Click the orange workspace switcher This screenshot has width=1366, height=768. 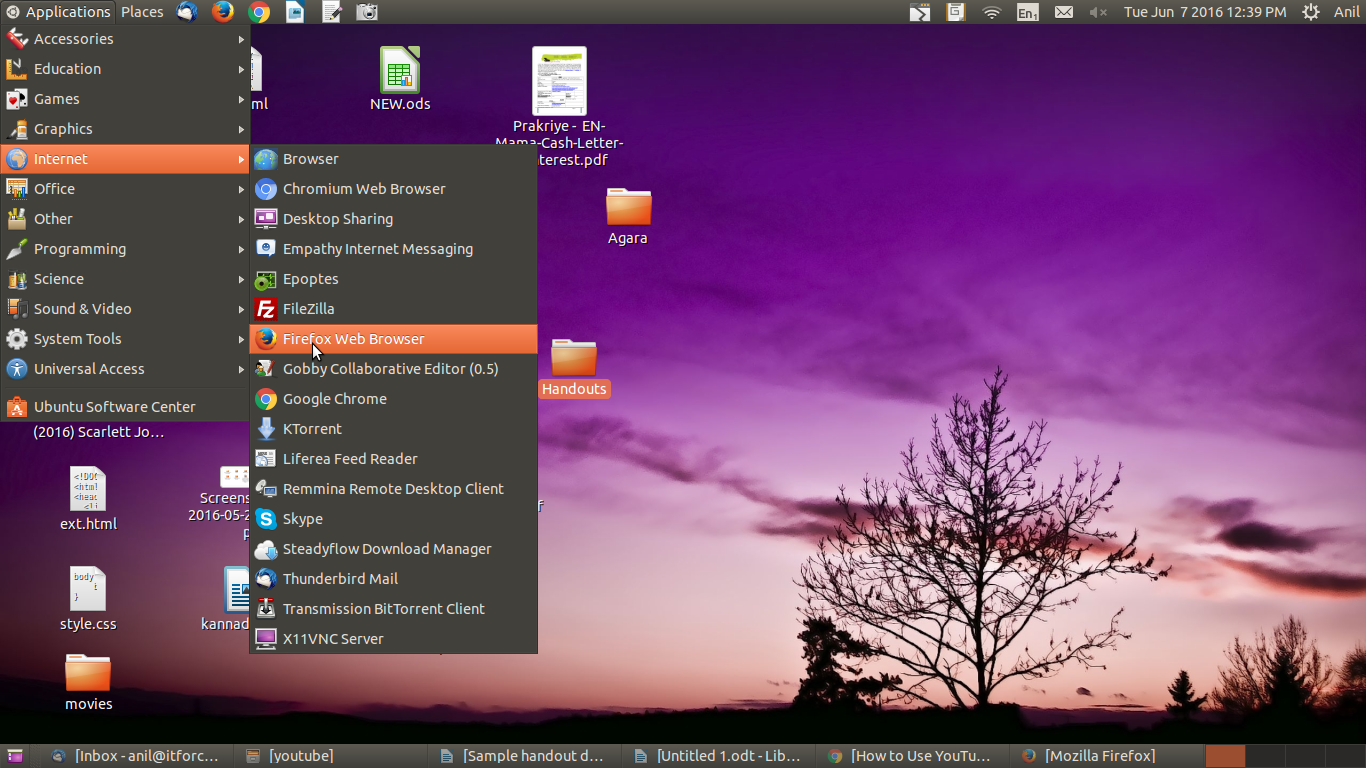tap(1225, 756)
